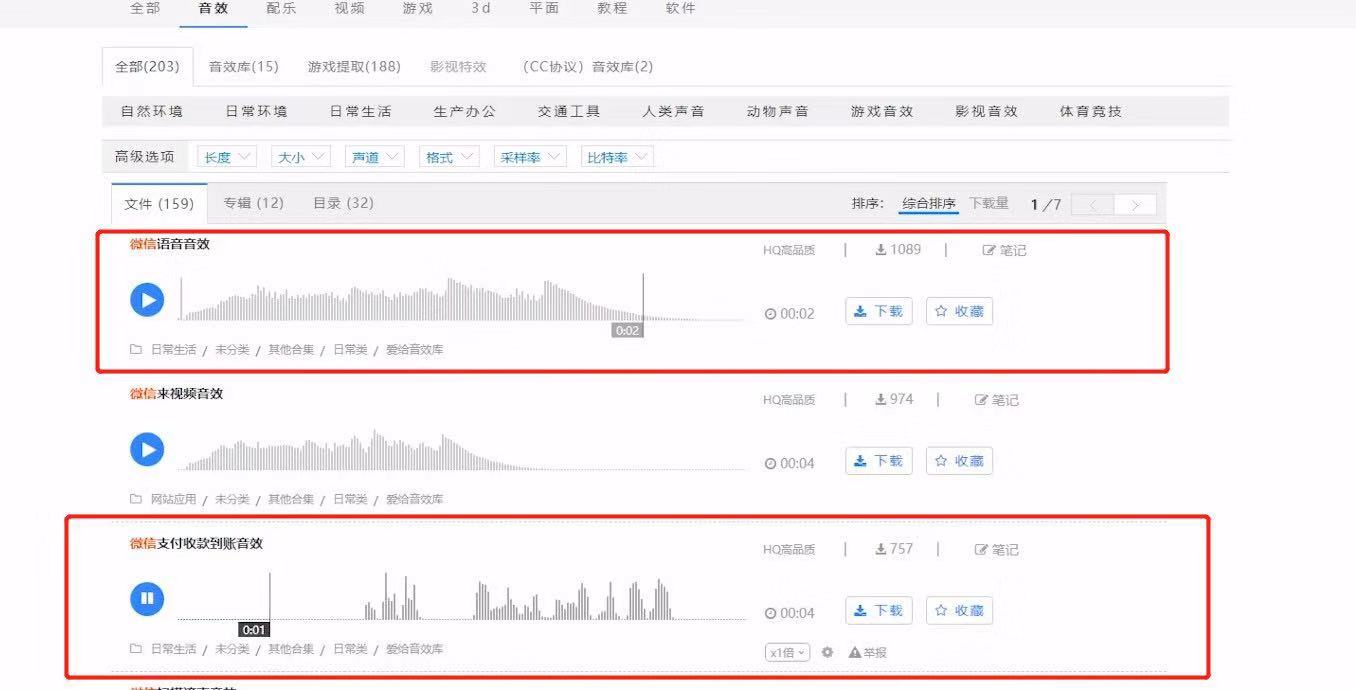Go to next results page arrow

coord(1135,205)
